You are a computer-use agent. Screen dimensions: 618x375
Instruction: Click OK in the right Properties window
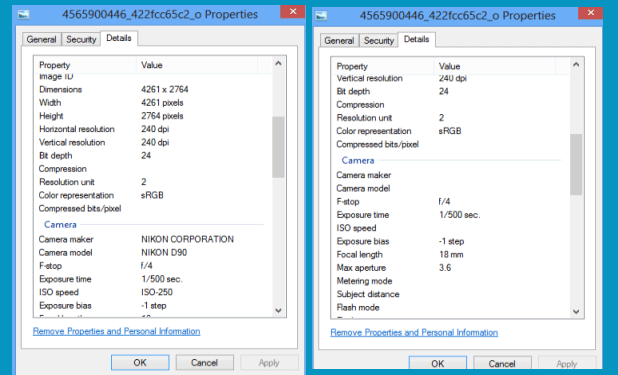point(437,364)
